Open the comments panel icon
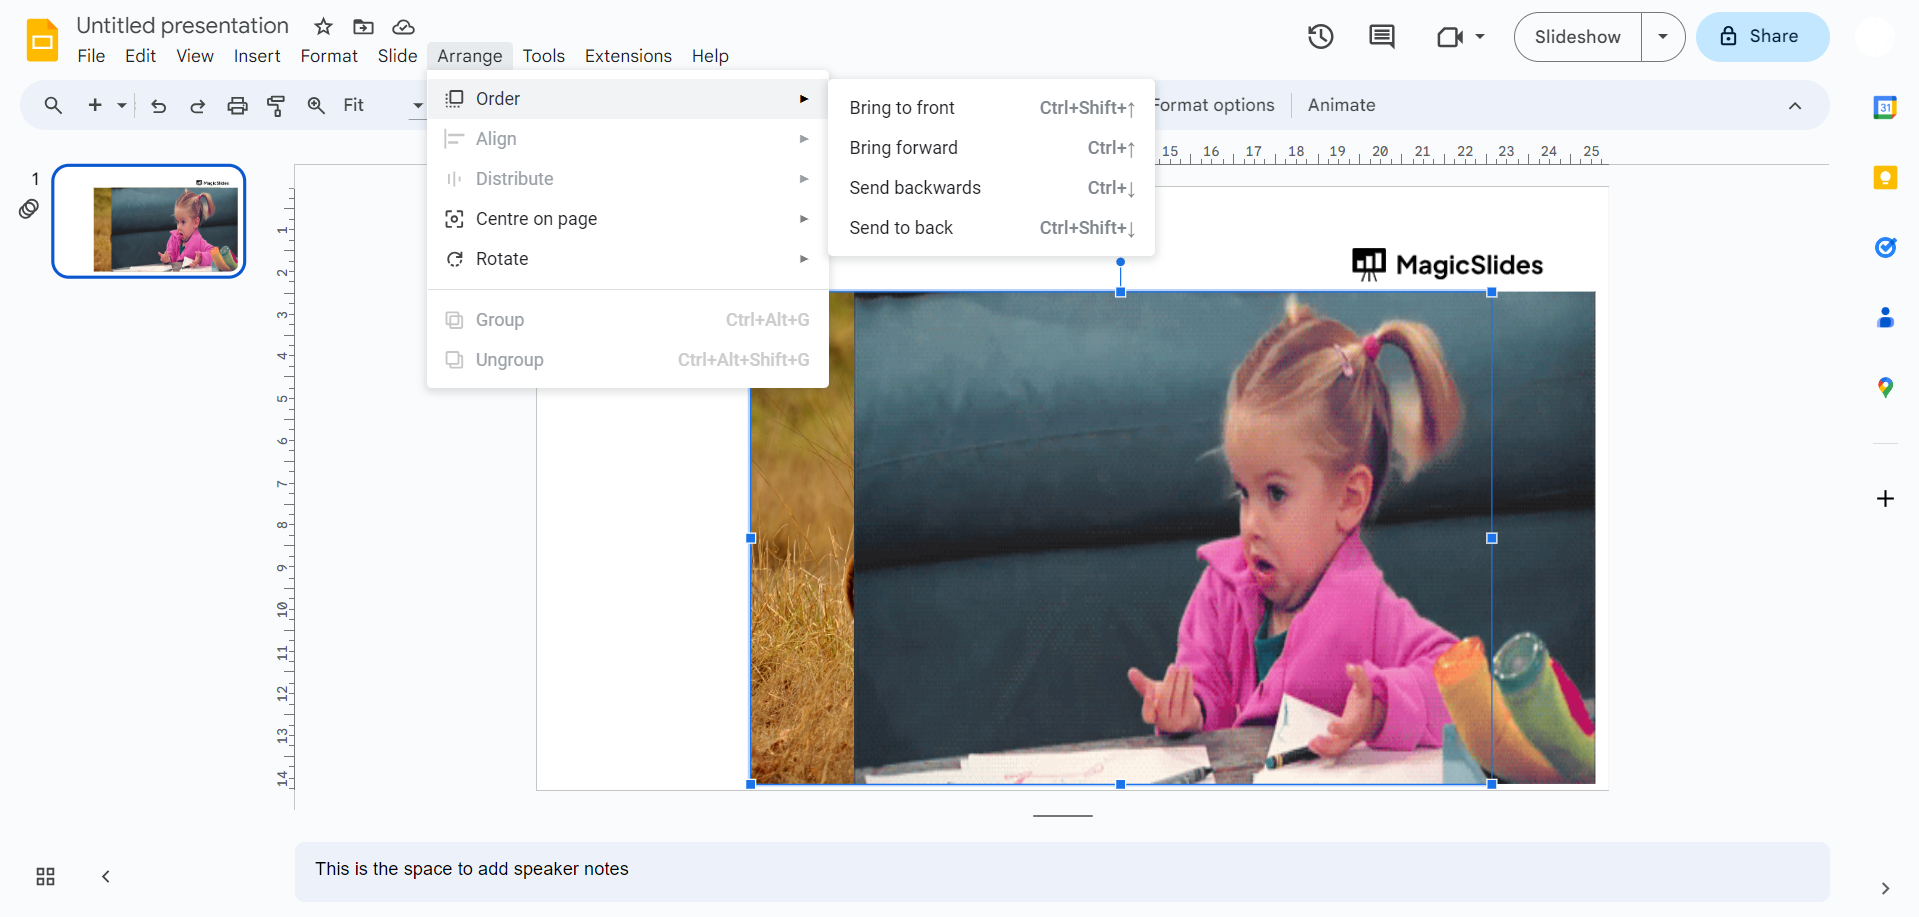This screenshot has height=917, width=1919. point(1382,37)
